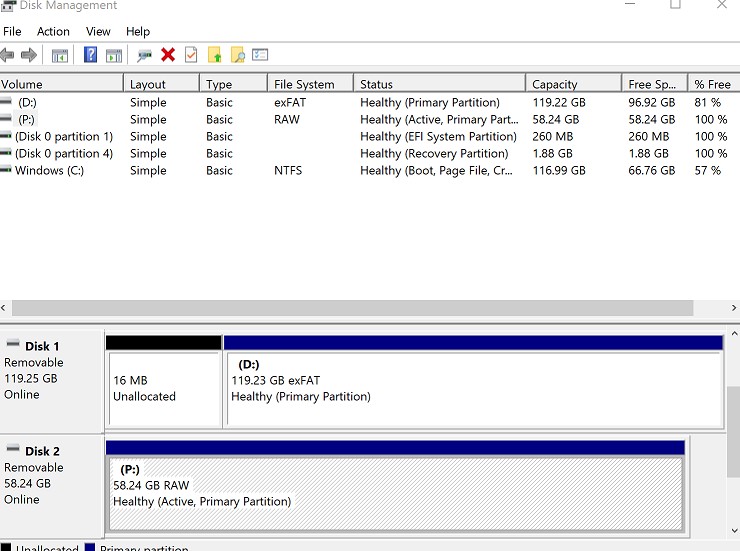Click the folder with green arrow icon

[x=214, y=55]
